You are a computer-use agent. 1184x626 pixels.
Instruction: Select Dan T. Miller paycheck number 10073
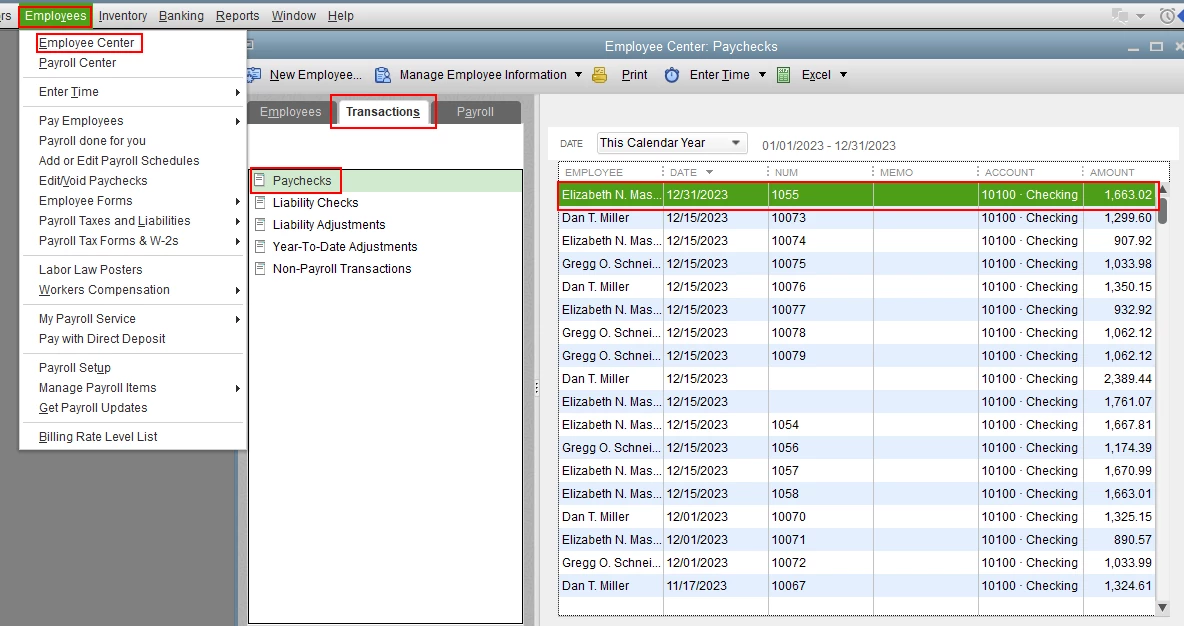858,217
